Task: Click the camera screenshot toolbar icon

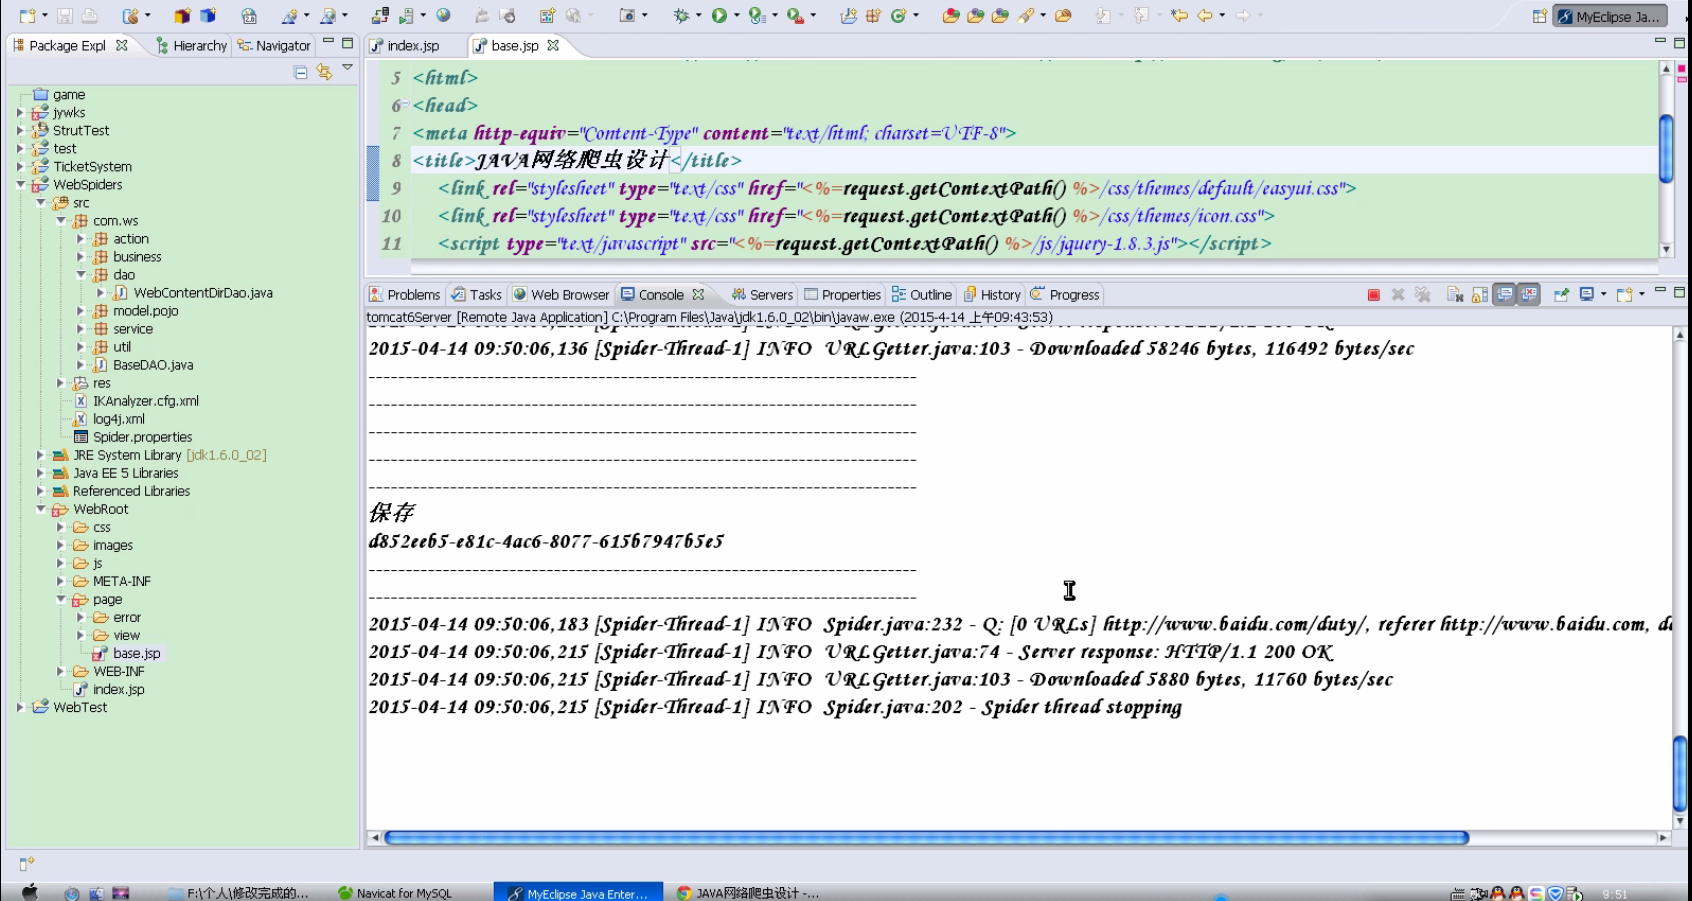Action: pyautogui.click(x=627, y=16)
